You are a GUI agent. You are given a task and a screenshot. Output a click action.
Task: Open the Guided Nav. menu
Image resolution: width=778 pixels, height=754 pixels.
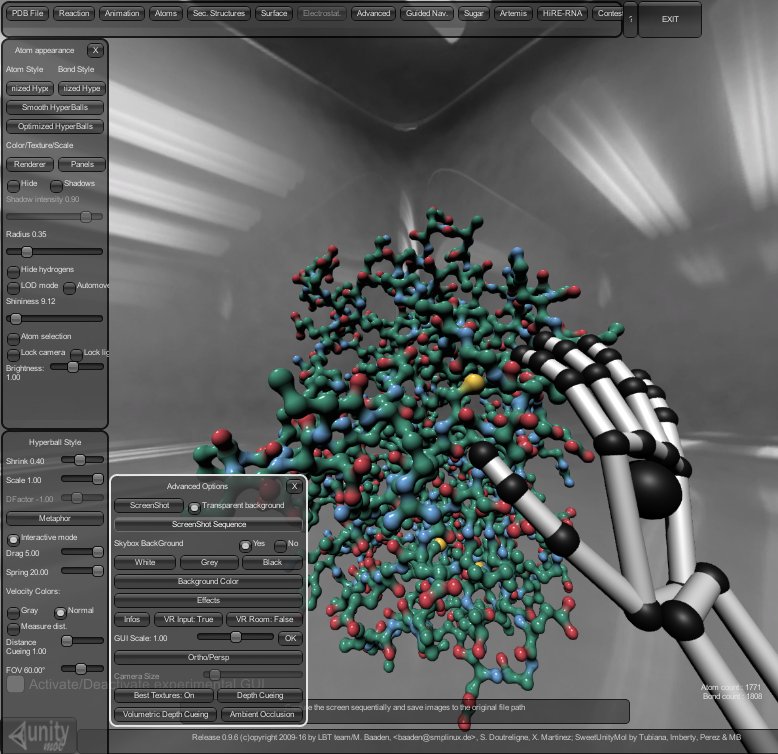point(428,14)
